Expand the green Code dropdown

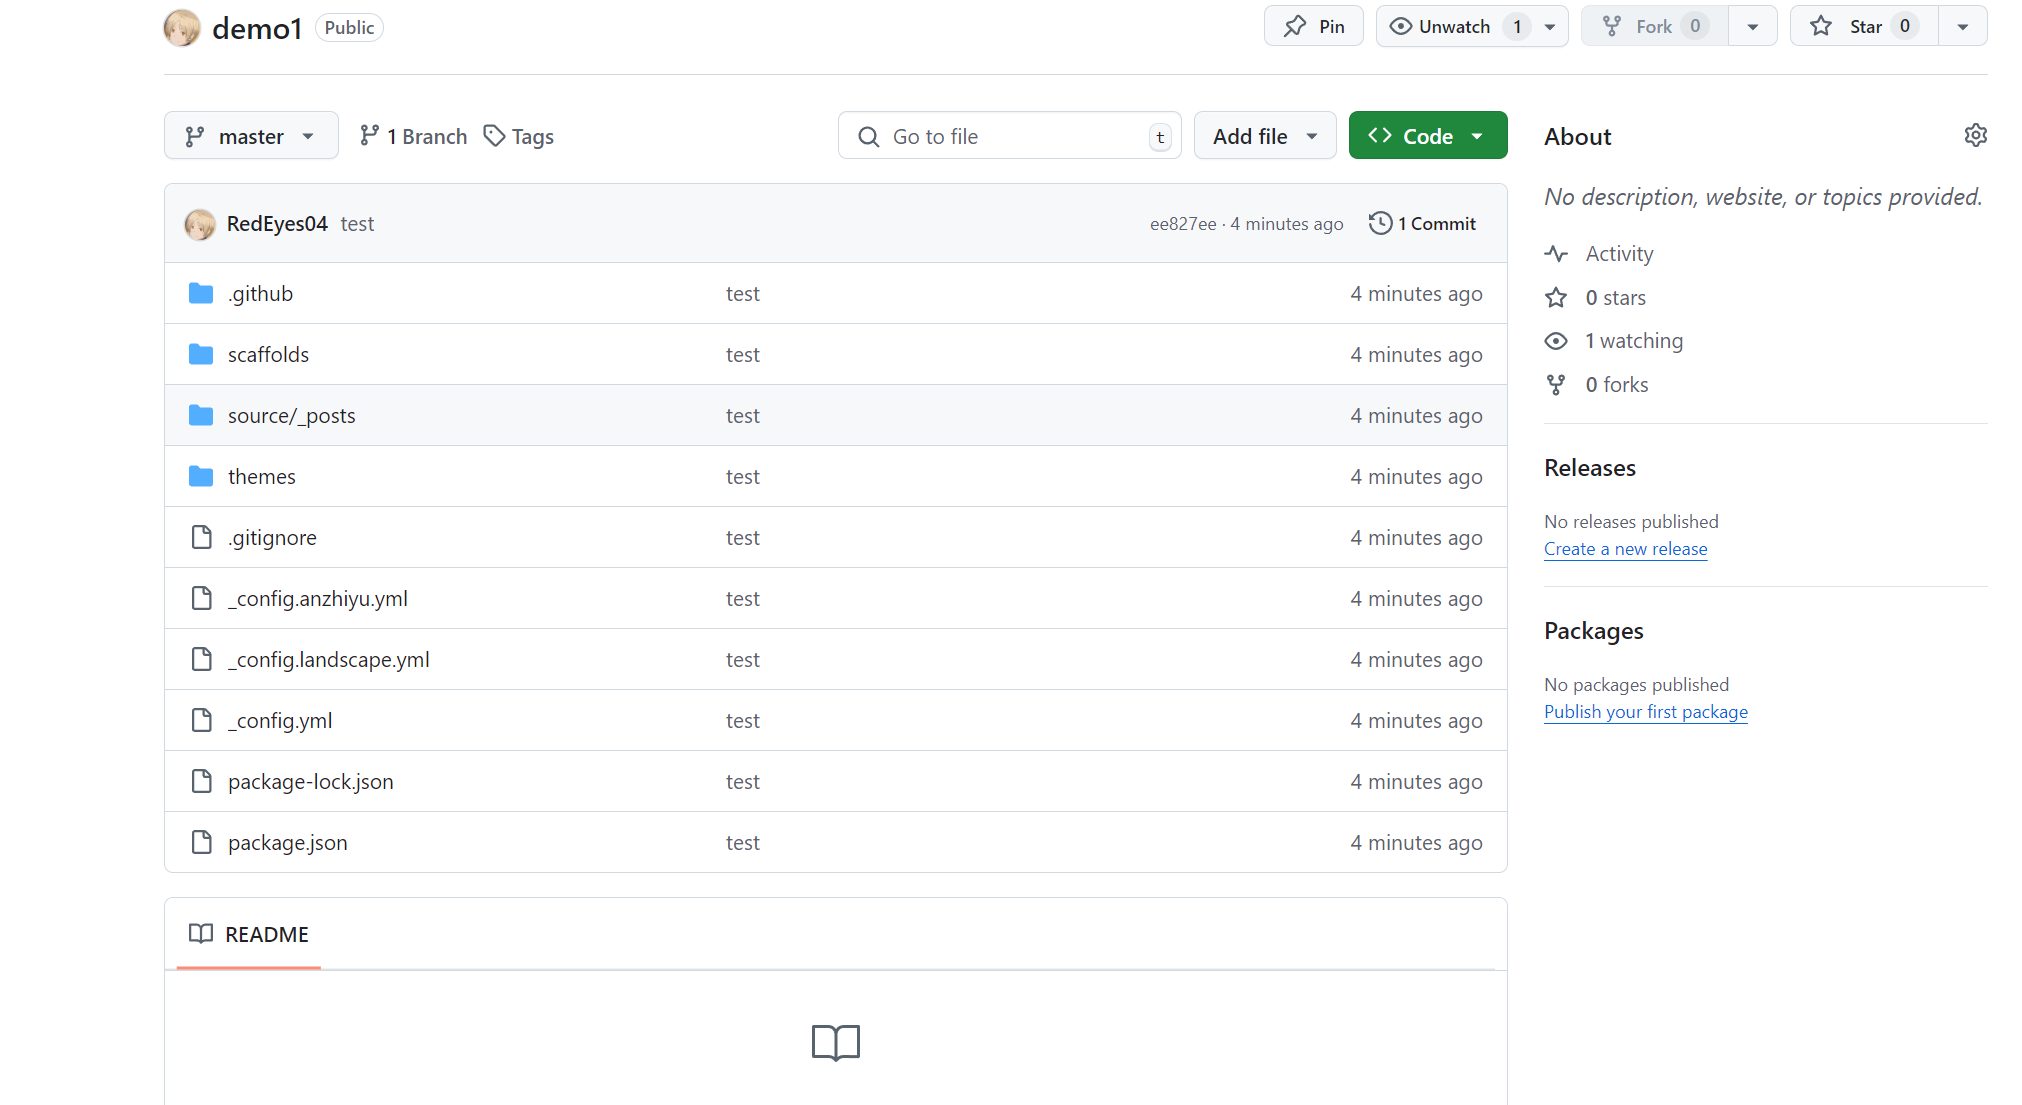[1427, 136]
